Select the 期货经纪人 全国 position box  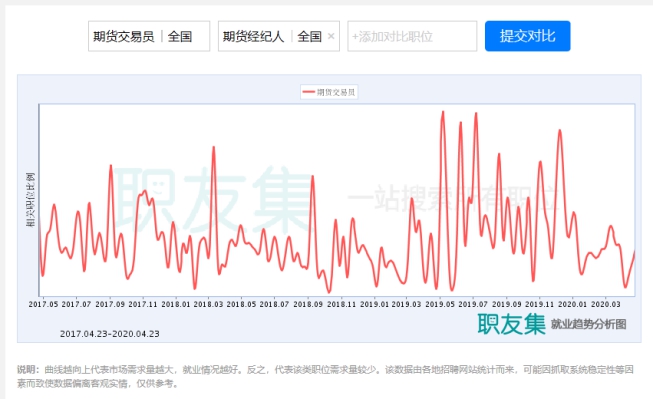click(279, 36)
